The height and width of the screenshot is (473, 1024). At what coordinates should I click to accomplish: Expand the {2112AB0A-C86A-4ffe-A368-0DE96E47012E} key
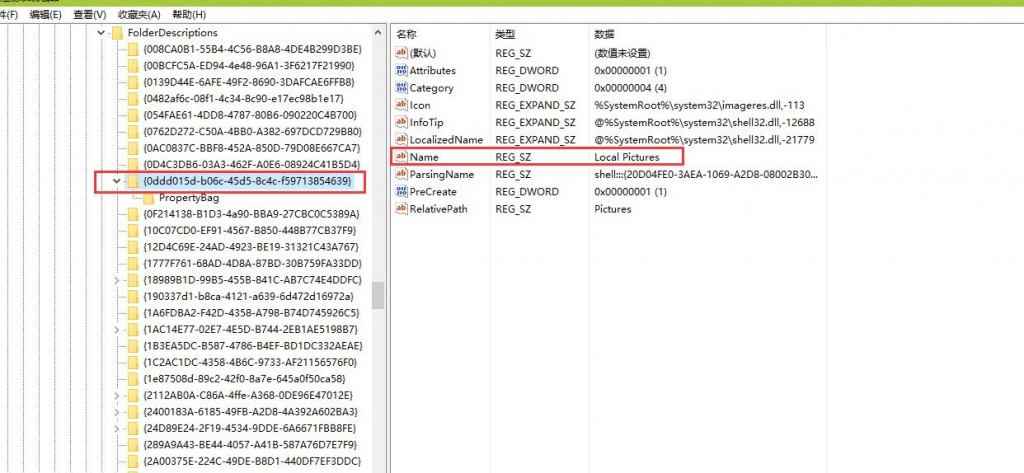tap(117, 395)
